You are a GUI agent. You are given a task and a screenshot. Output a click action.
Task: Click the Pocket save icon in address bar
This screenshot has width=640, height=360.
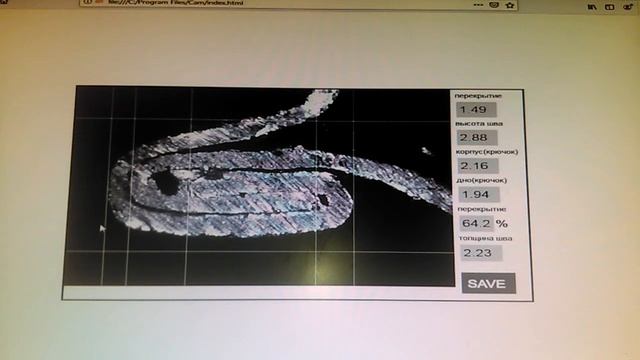[x=494, y=5]
